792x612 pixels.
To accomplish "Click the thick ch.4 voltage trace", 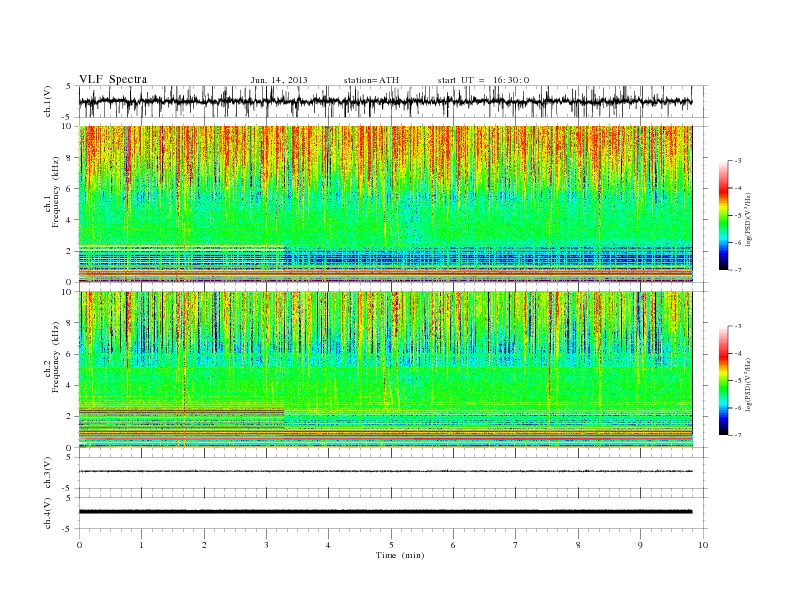I will pyautogui.click(x=385, y=512).
